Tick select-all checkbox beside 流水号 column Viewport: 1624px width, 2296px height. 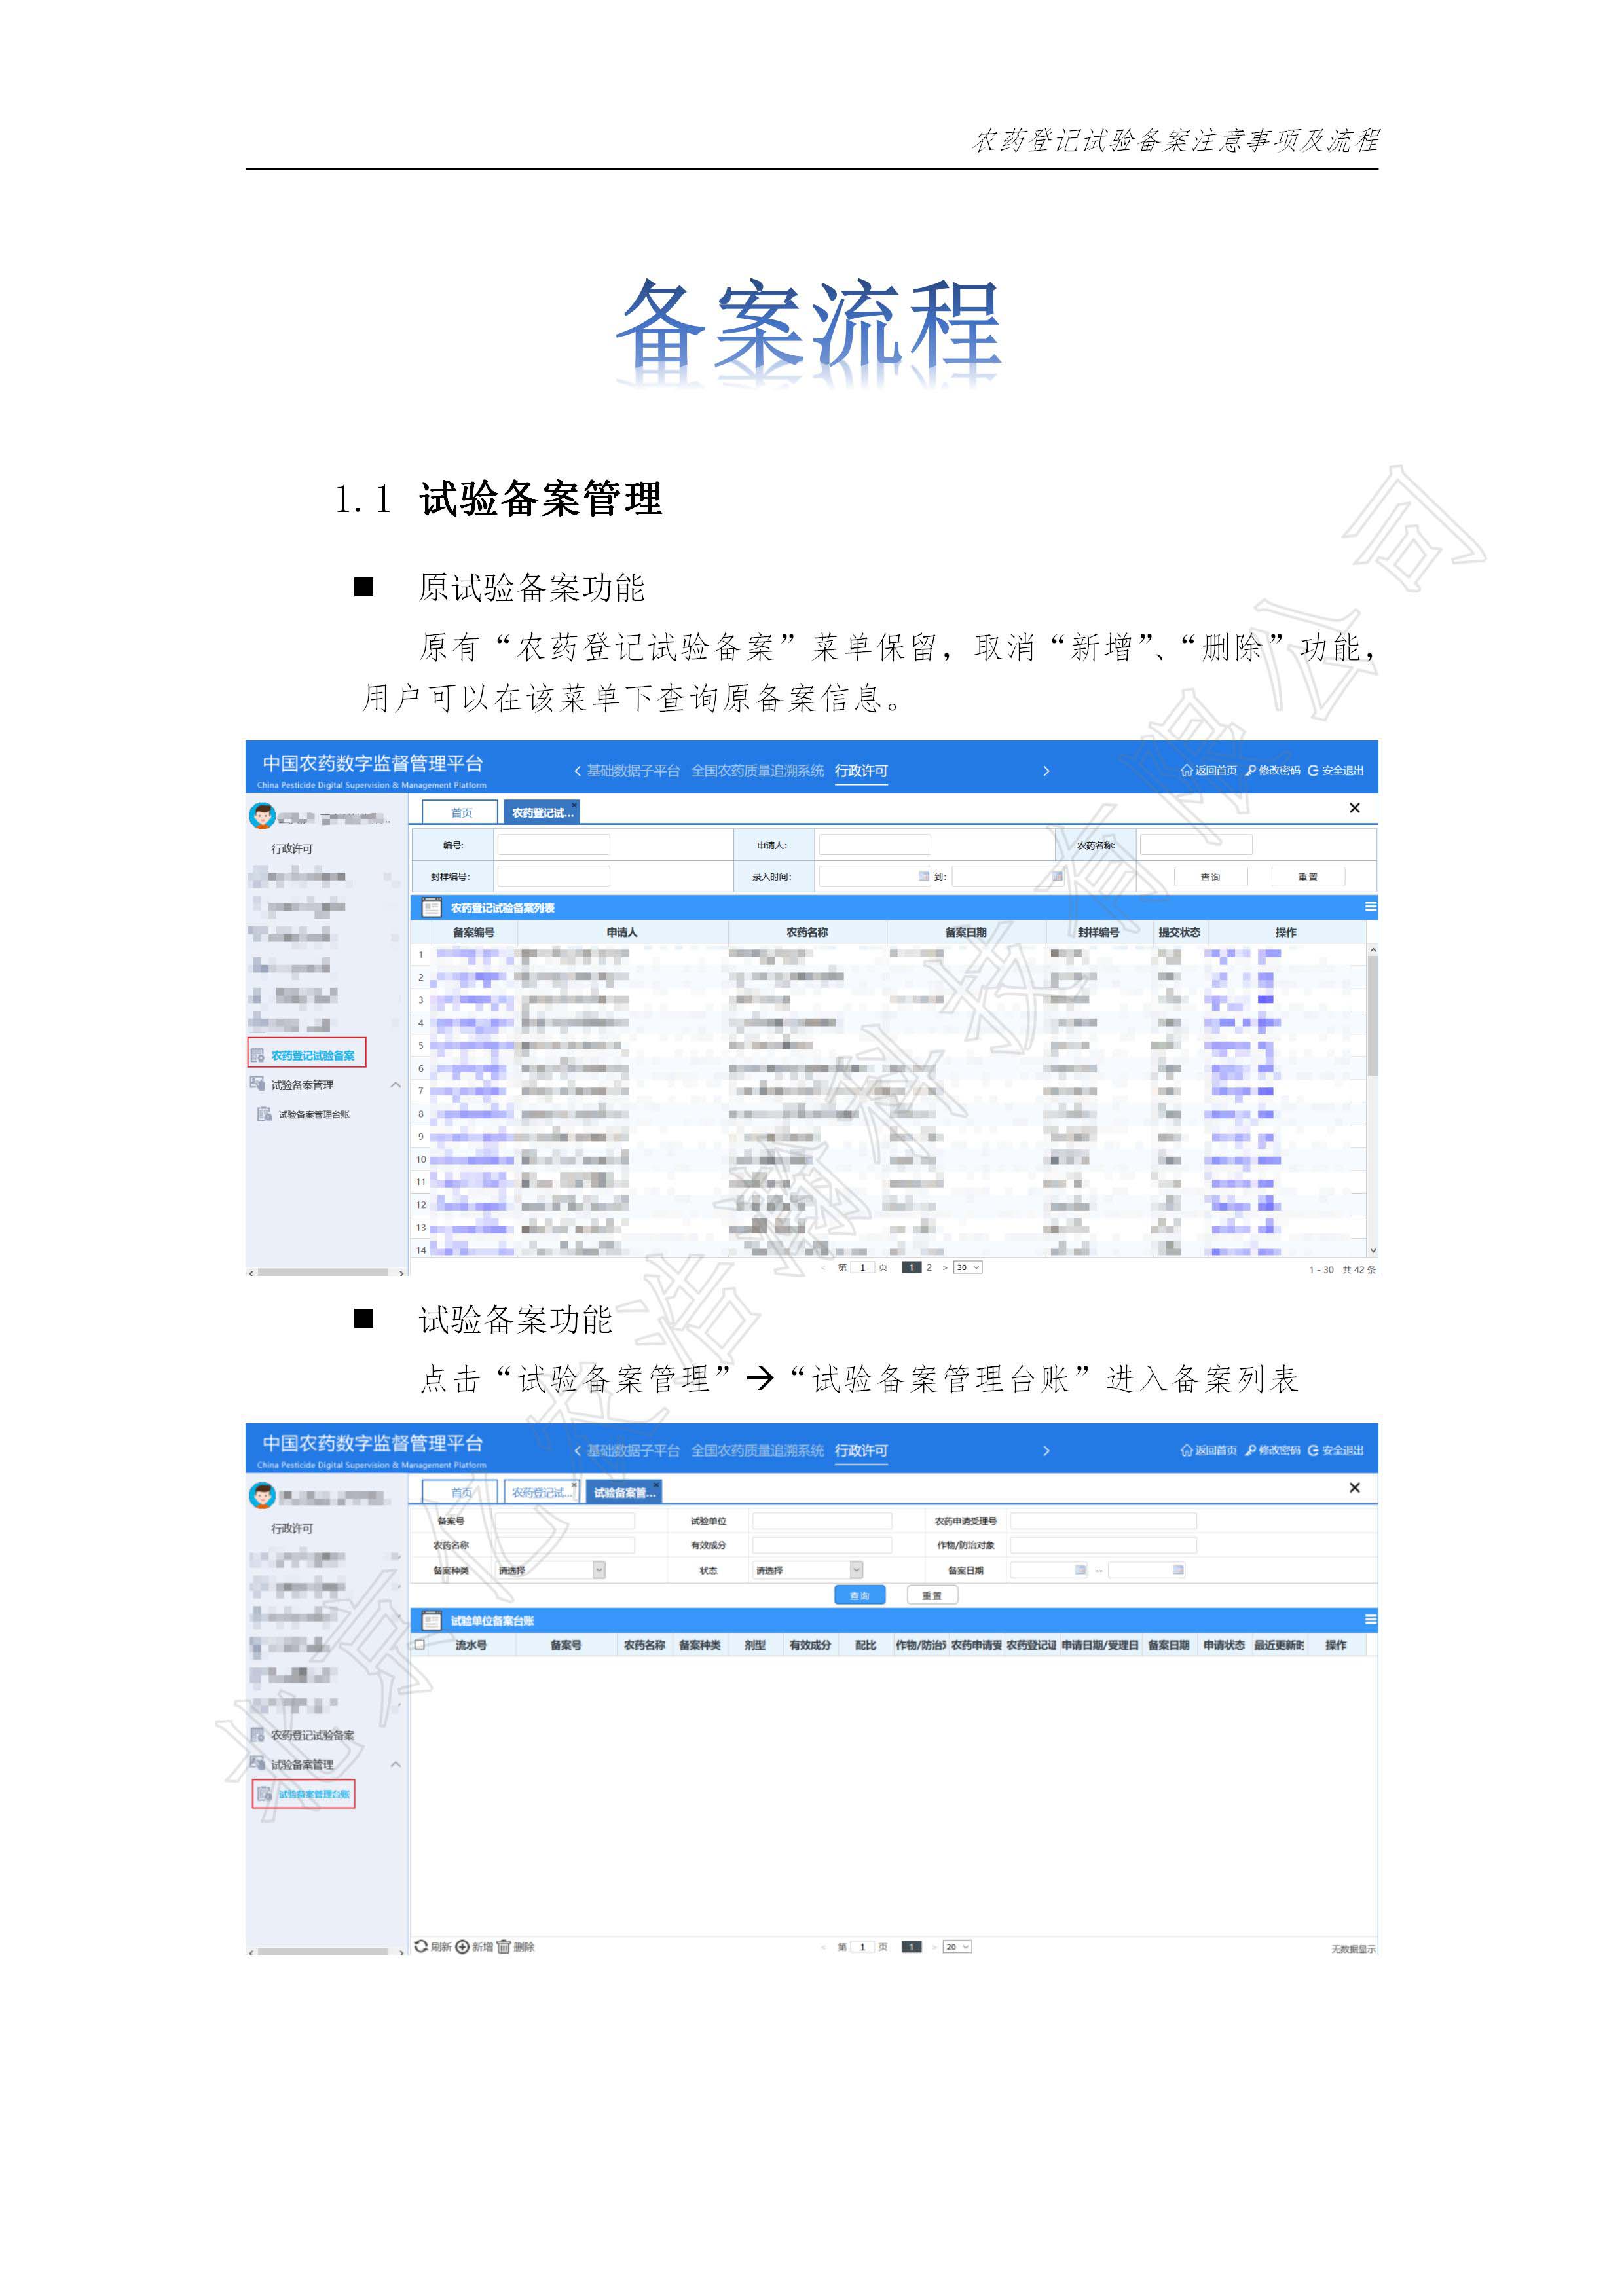click(x=420, y=1644)
